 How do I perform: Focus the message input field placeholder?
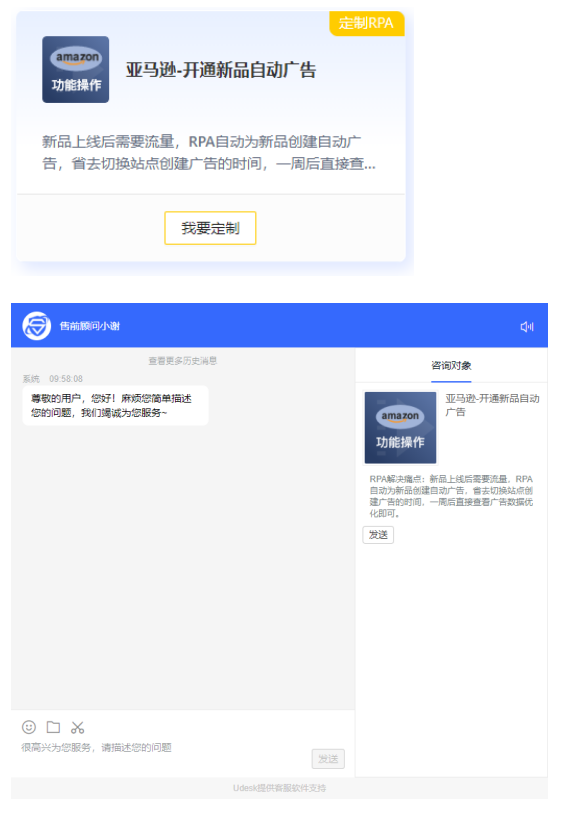pyautogui.click(x=96, y=747)
